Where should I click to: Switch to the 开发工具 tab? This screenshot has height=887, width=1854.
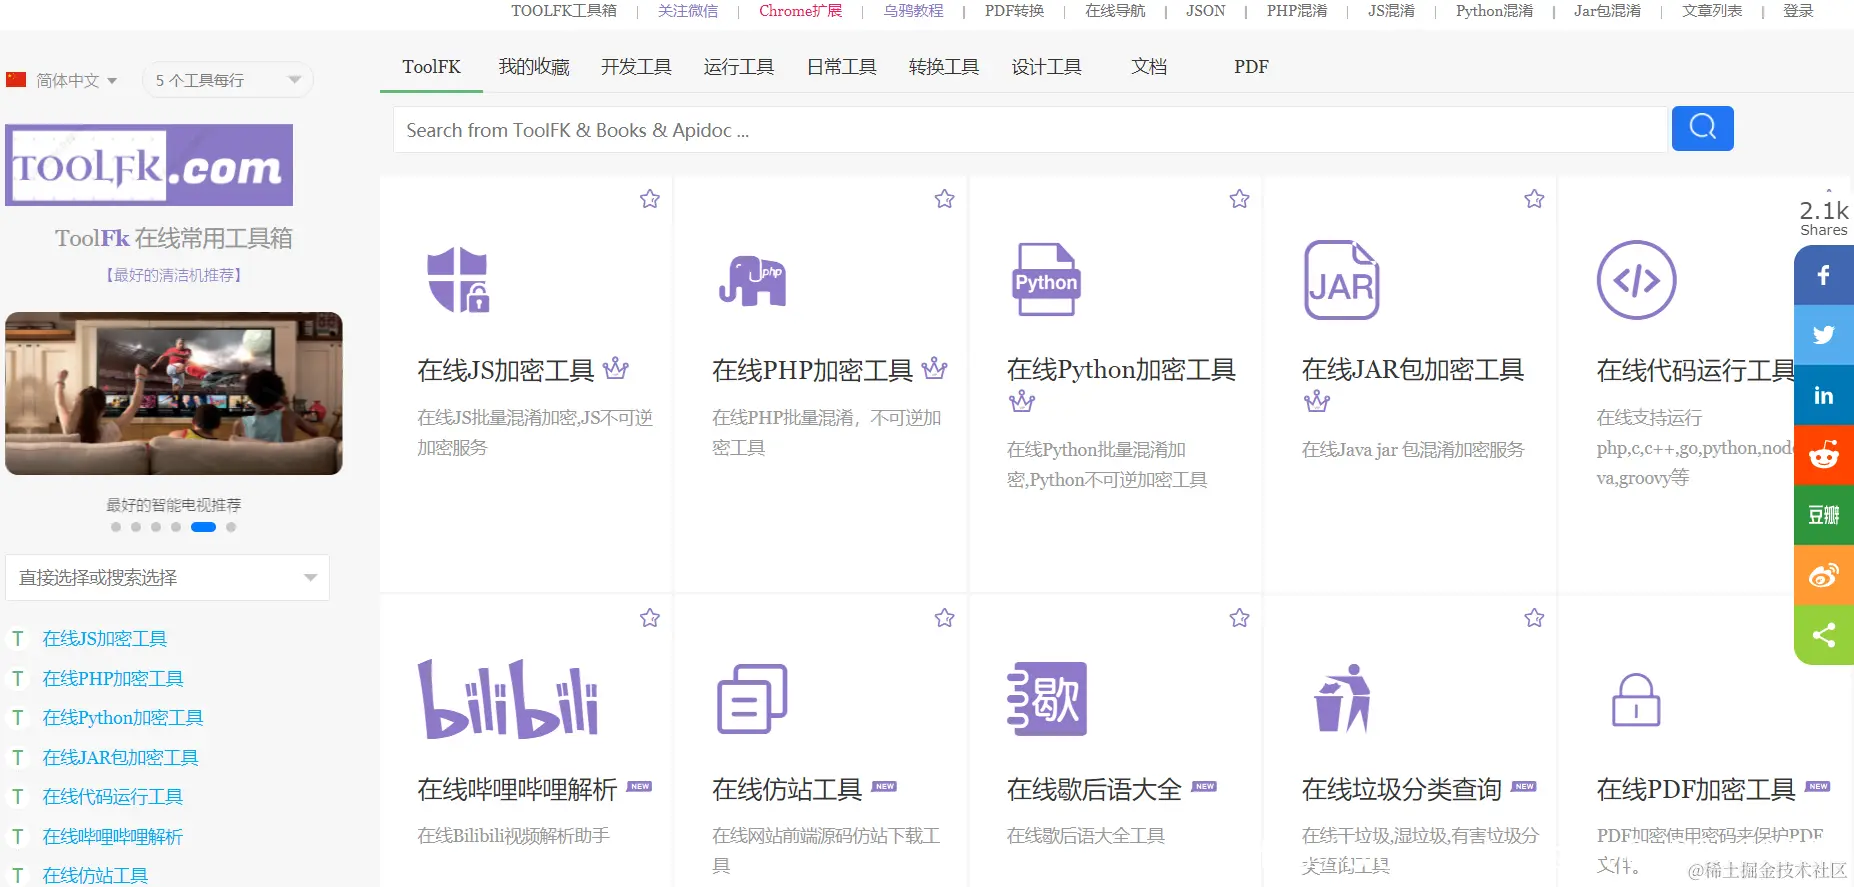[x=636, y=67]
